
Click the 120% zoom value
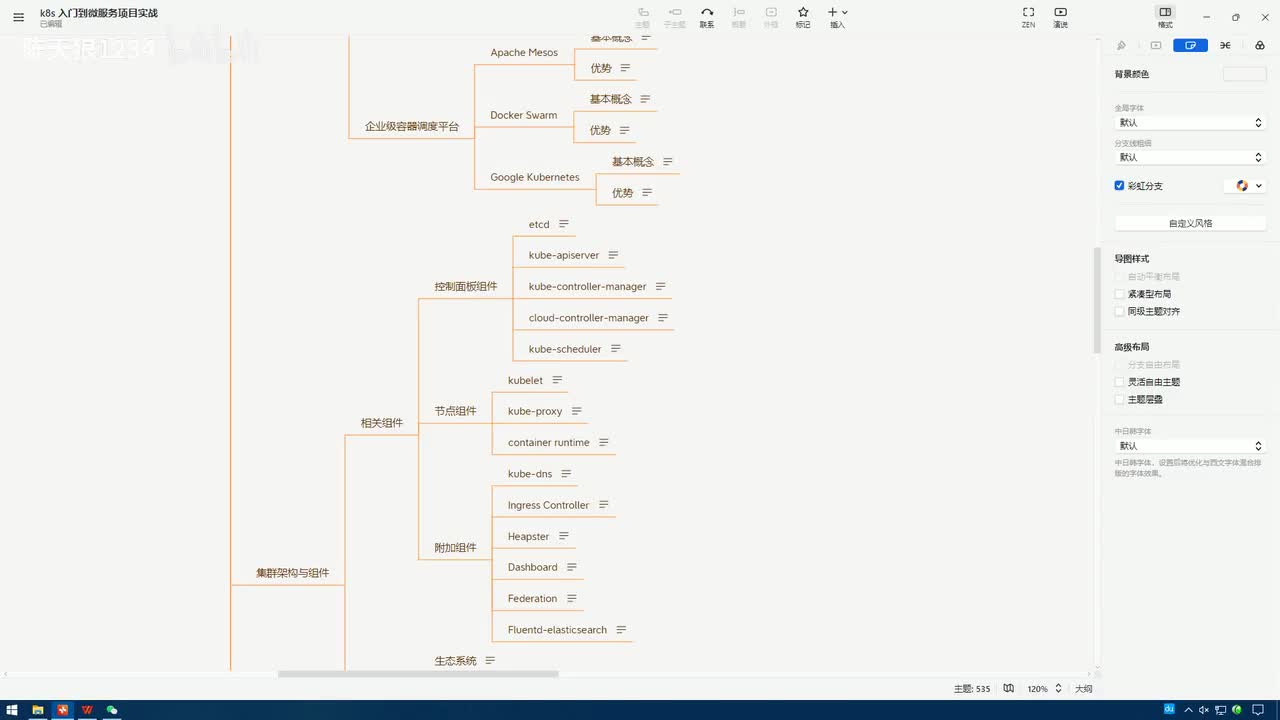click(1037, 689)
